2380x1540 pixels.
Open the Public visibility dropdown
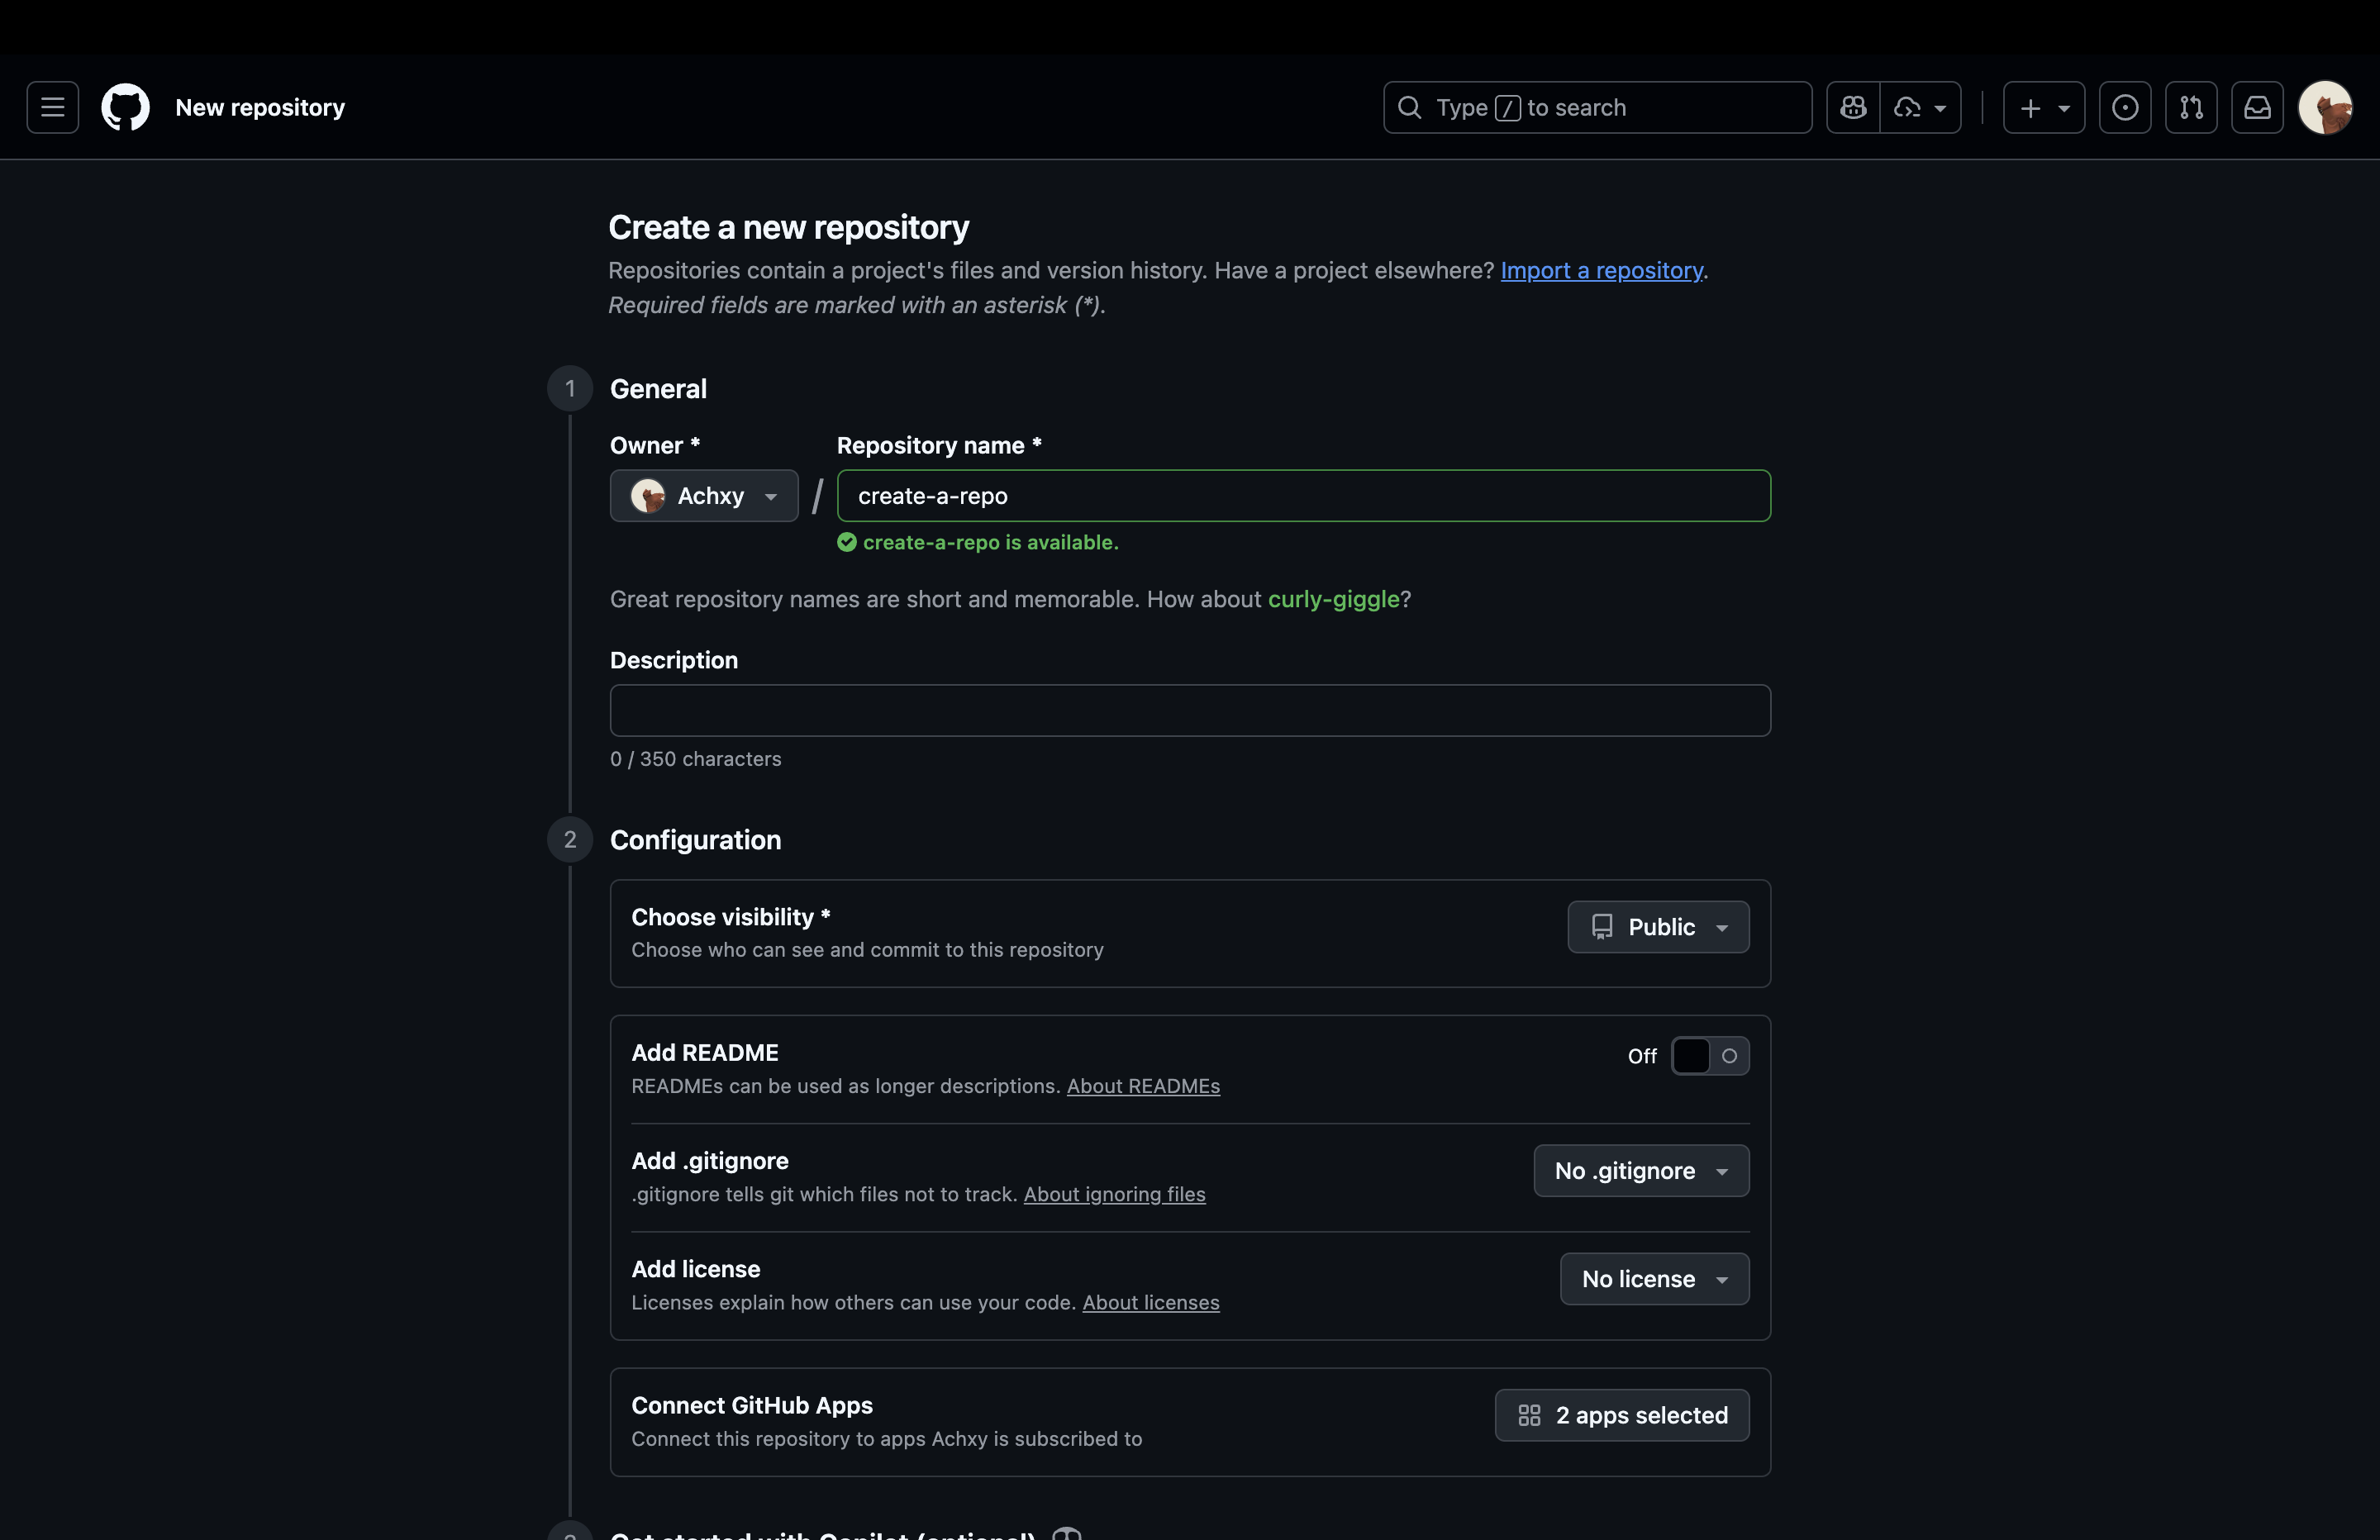click(x=1658, y=927)
